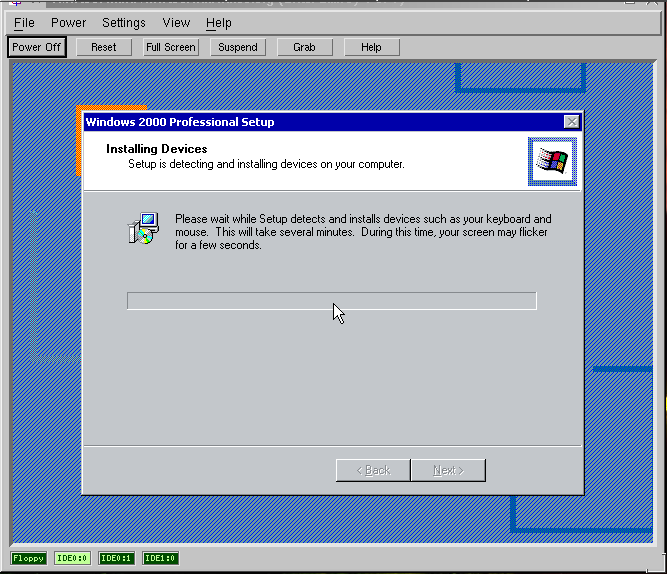Close the Windows 2000 Professional Setup dialog
This screenshot has height=574, width=667.
[571, 122]
